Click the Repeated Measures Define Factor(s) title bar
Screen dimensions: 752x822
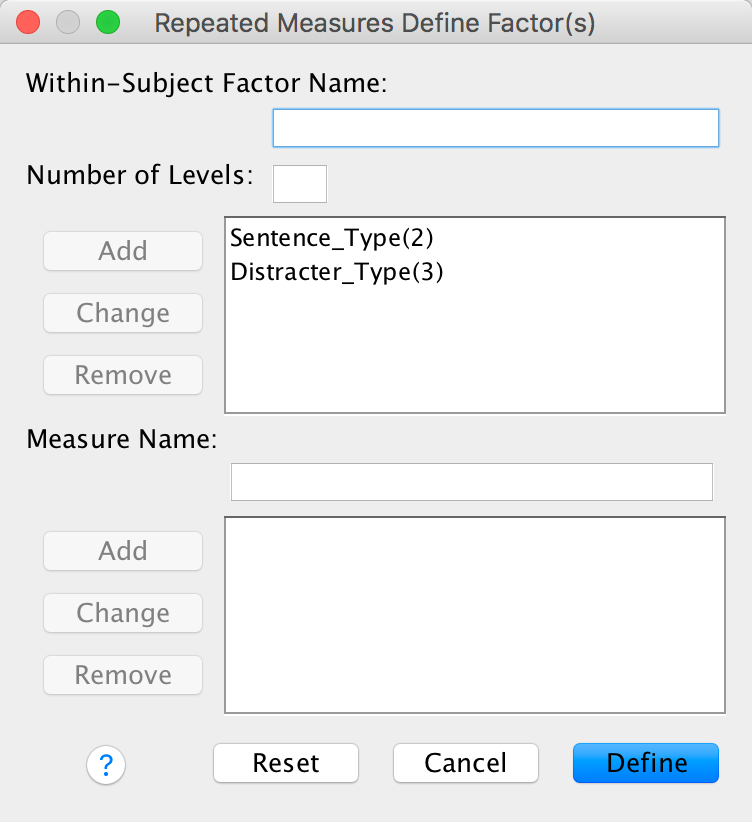(375, 22)
